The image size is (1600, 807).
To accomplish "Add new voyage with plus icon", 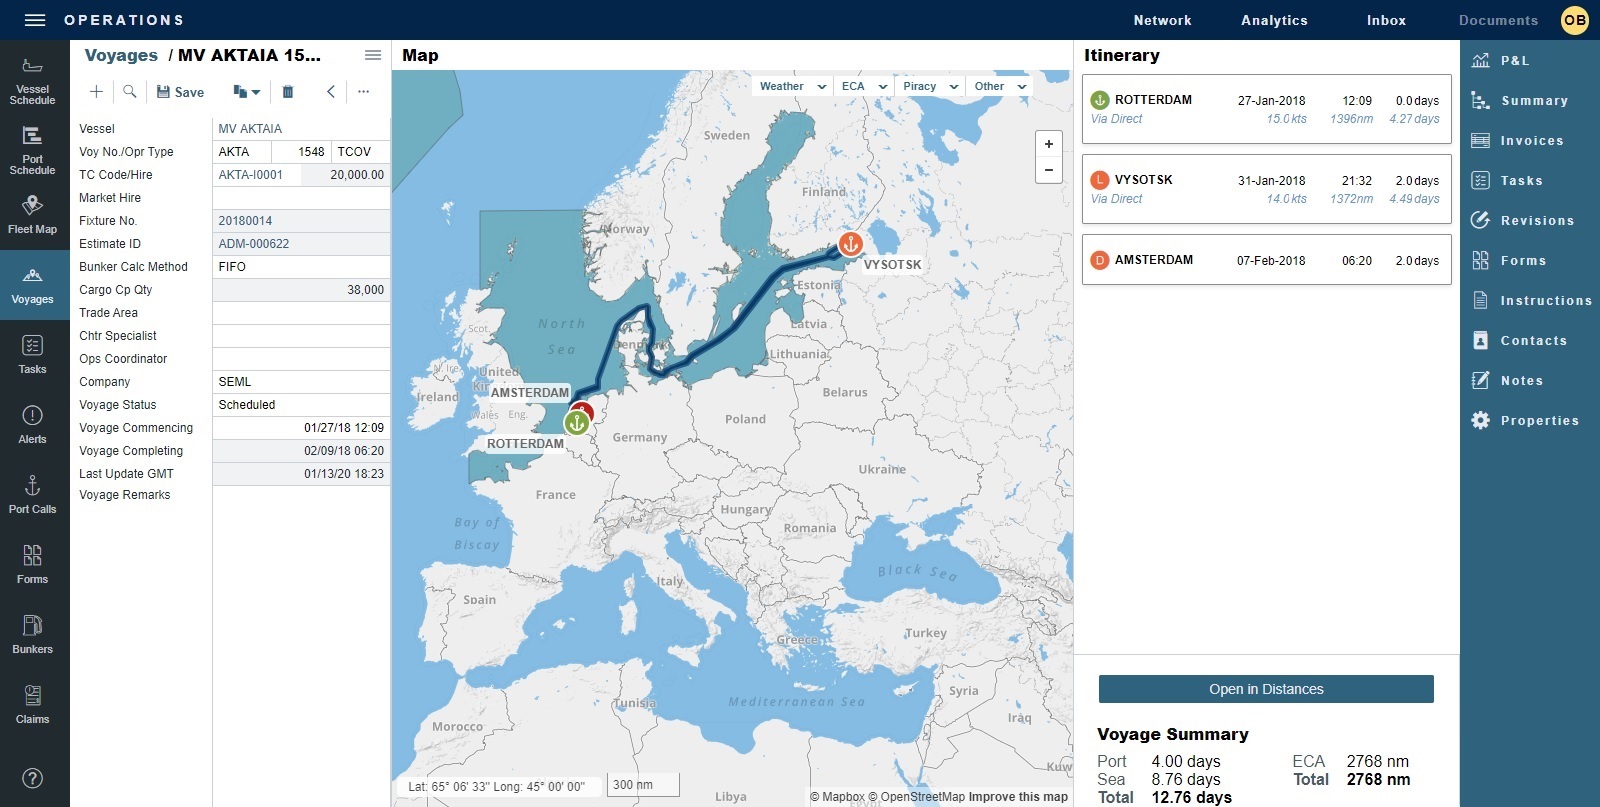I will pos(96,92).
